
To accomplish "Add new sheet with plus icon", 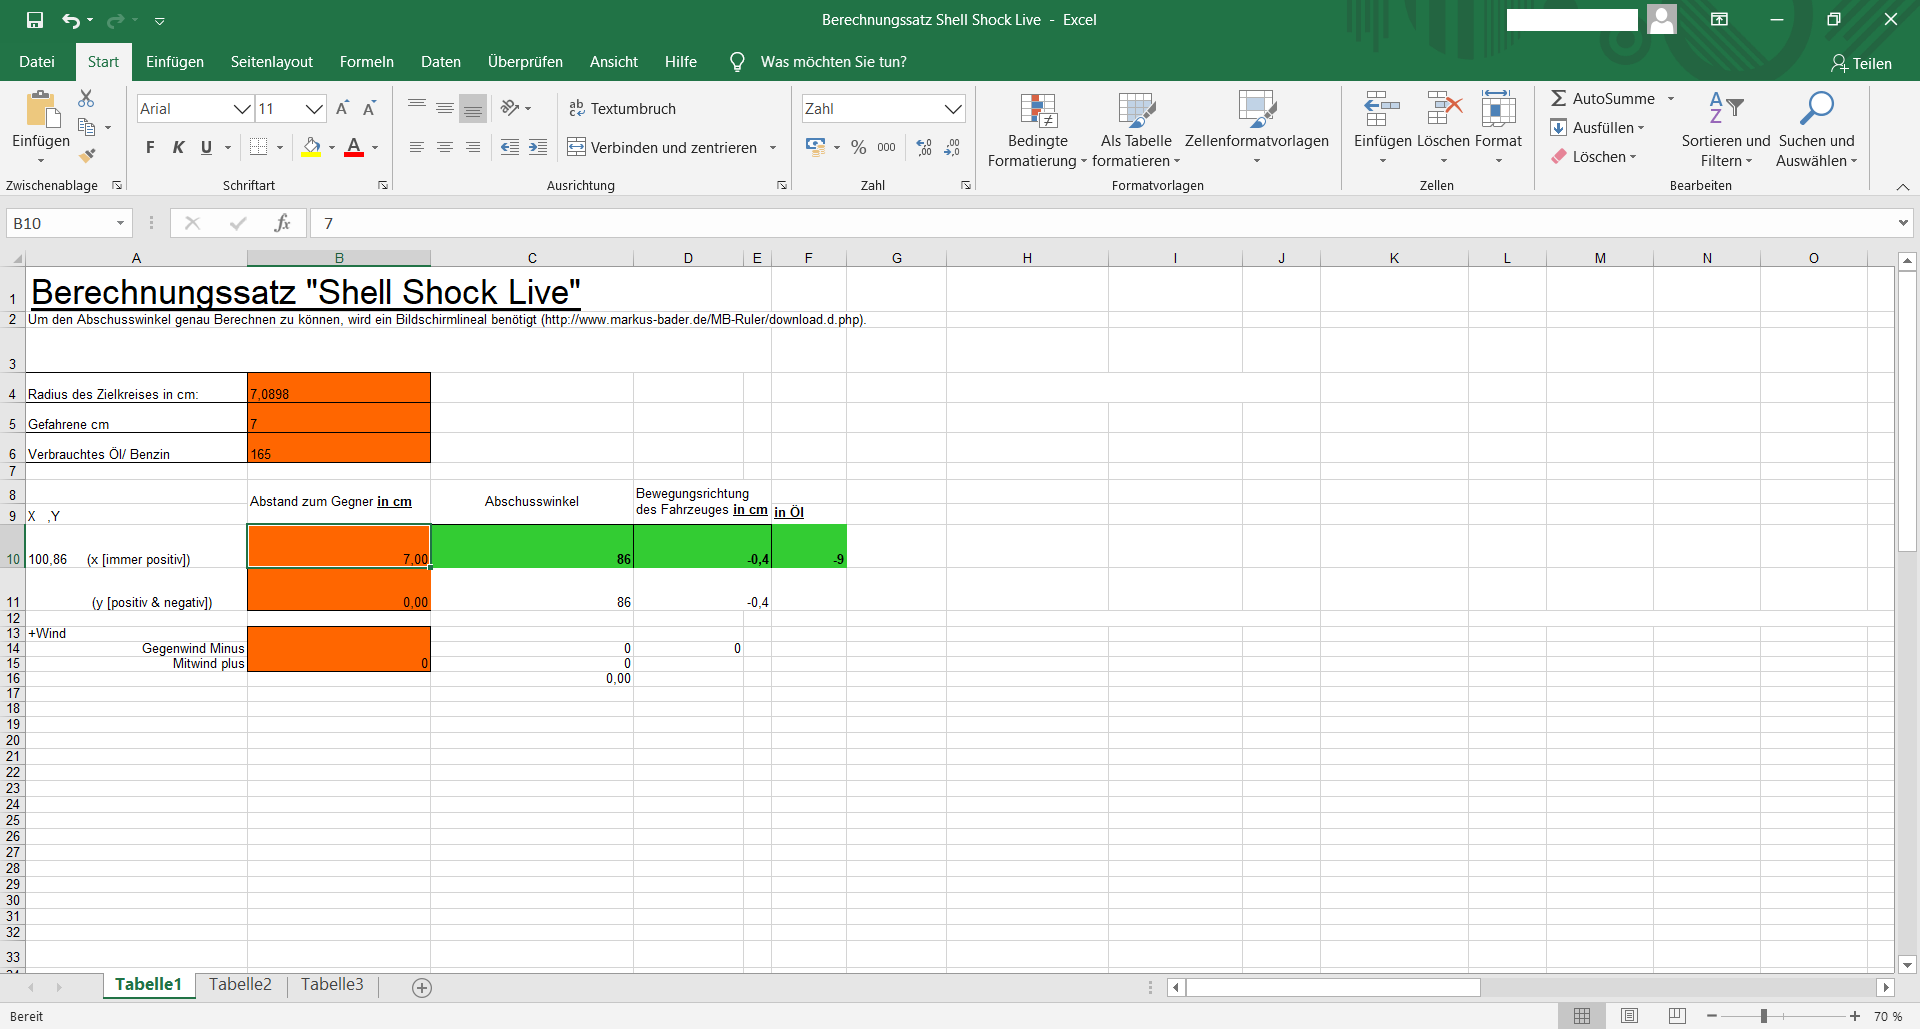I will click(422, 988).
